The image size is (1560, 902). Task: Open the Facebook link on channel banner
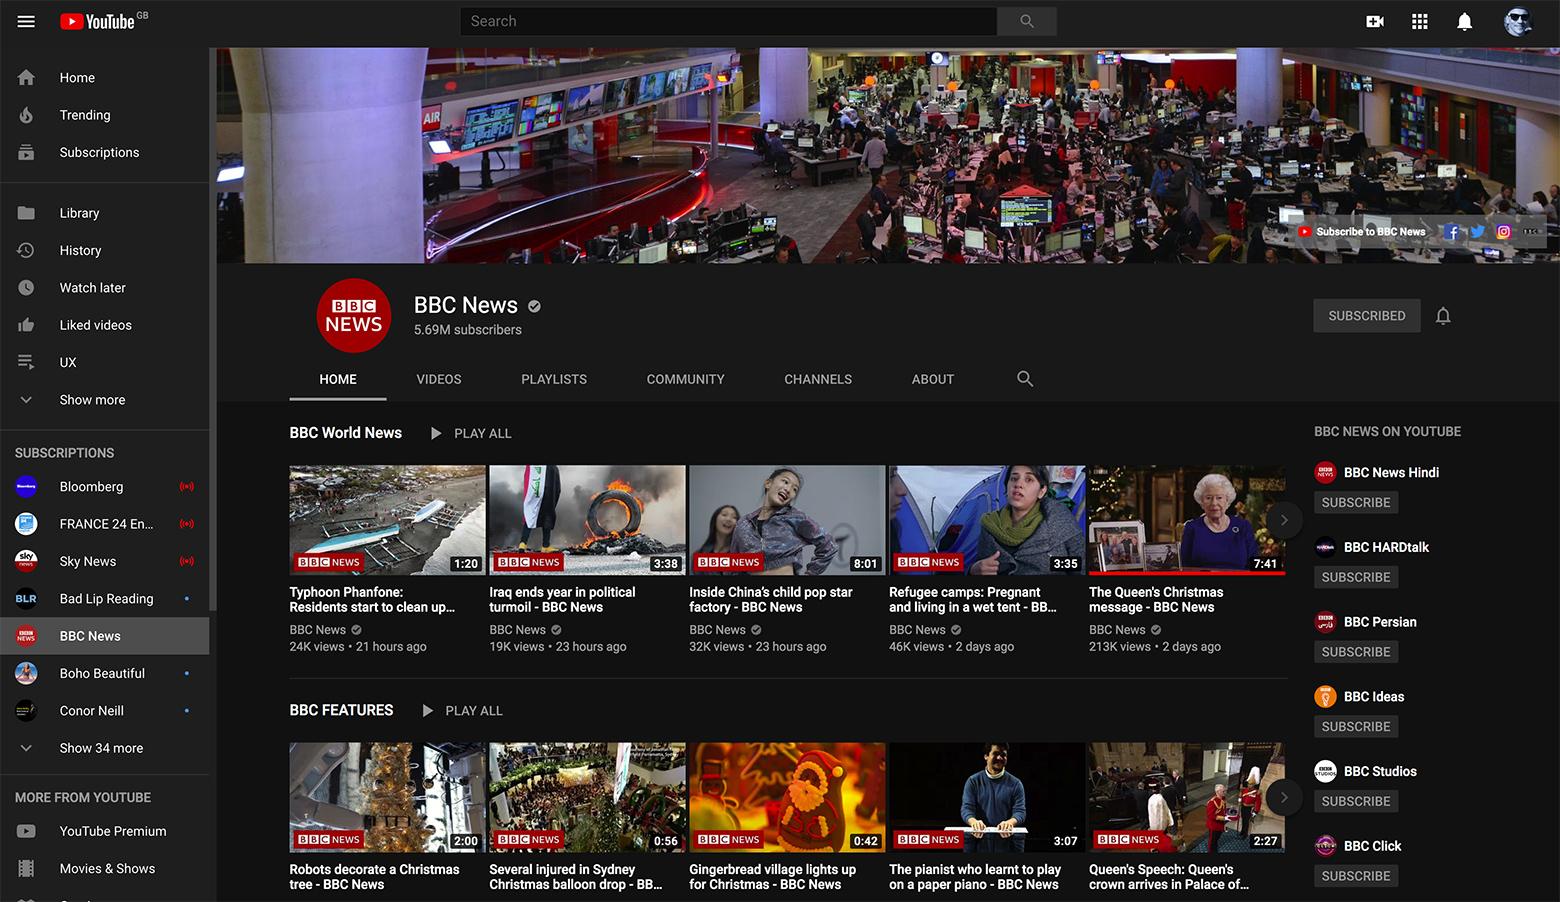click(1452, 232)
